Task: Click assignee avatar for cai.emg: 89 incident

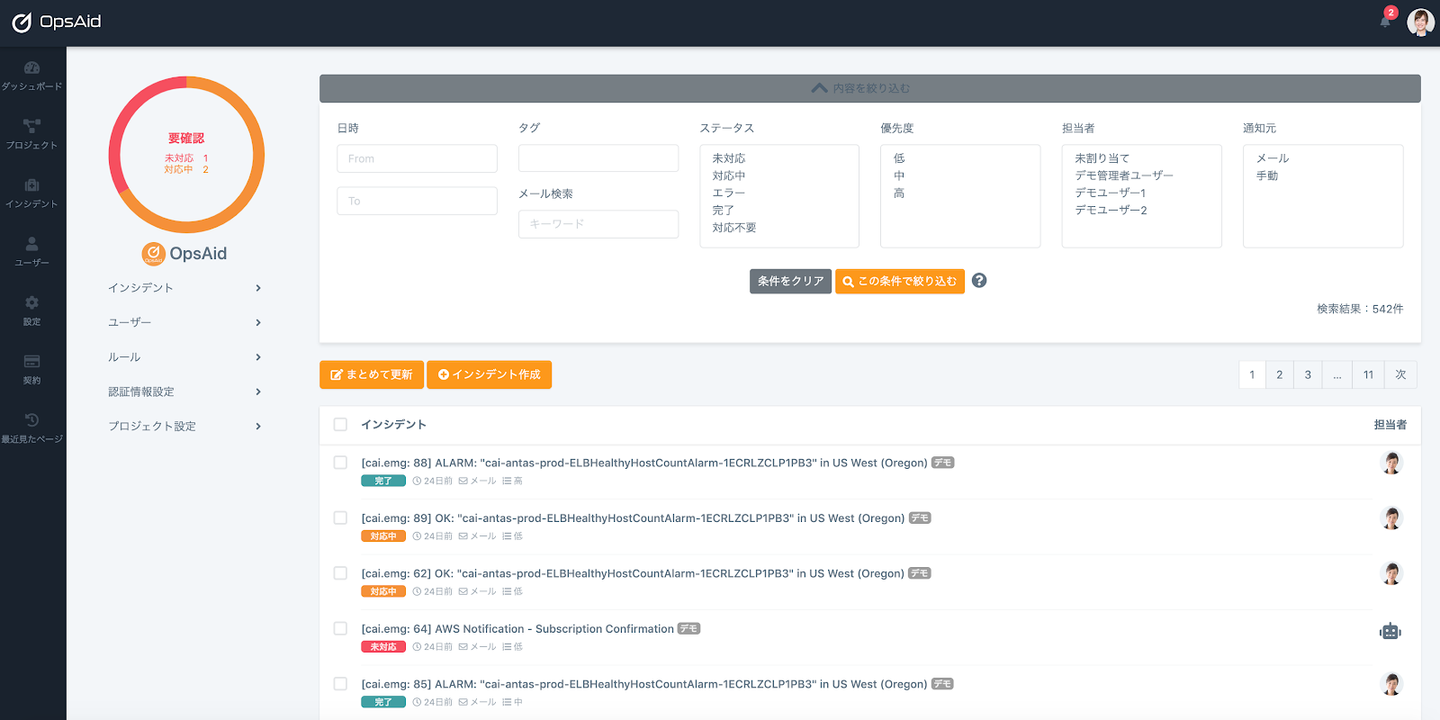Action: 1391,518
